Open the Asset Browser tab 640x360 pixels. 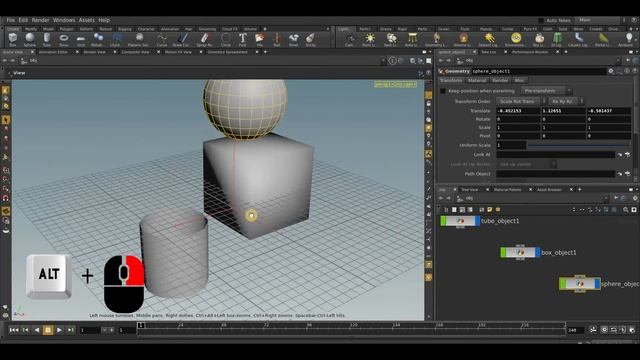[x=549, y=189]
